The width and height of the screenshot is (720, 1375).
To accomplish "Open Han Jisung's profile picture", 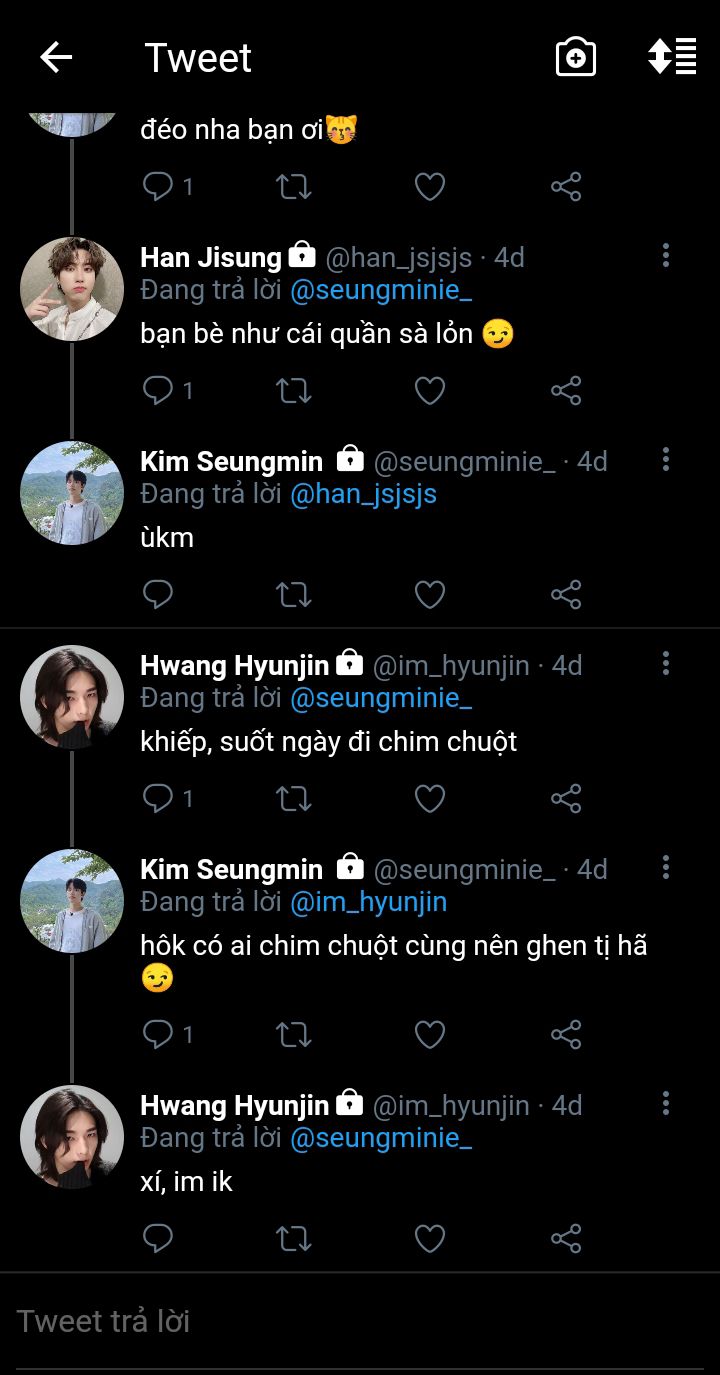I will click(x=72, y=289).
